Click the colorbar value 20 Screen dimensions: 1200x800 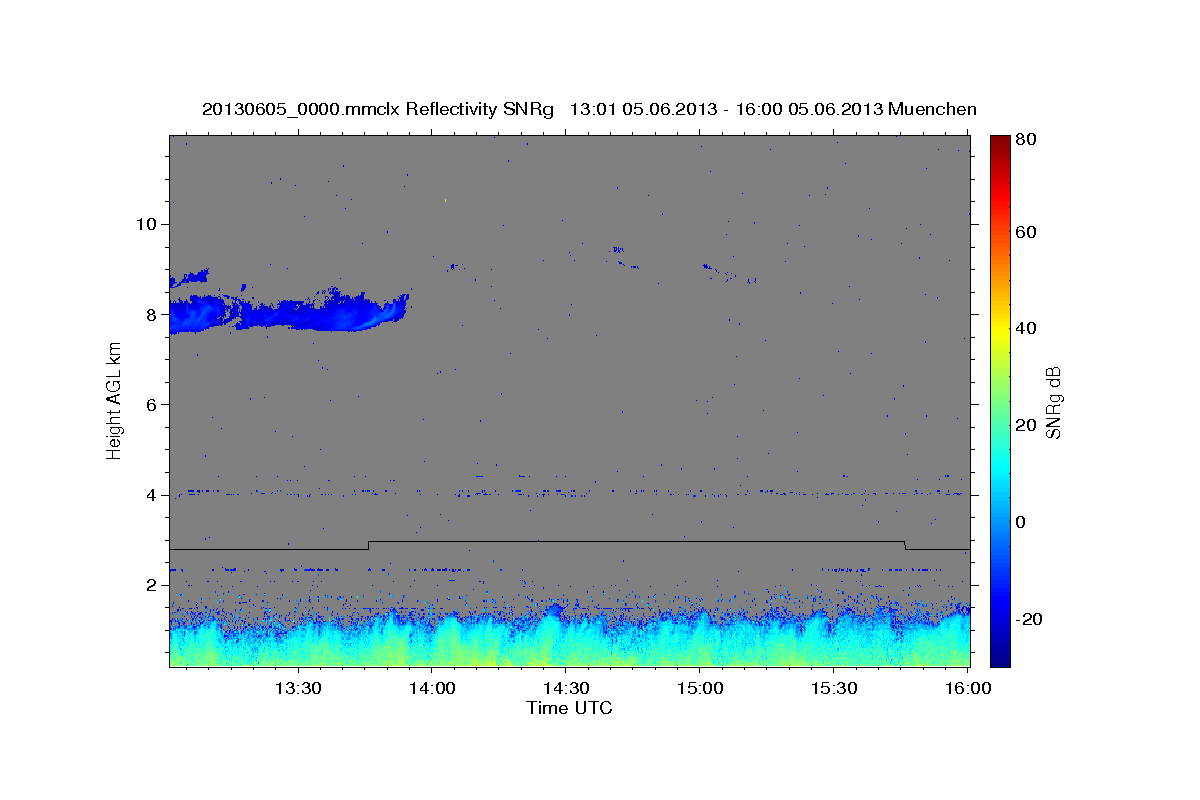coord(1026,425)
